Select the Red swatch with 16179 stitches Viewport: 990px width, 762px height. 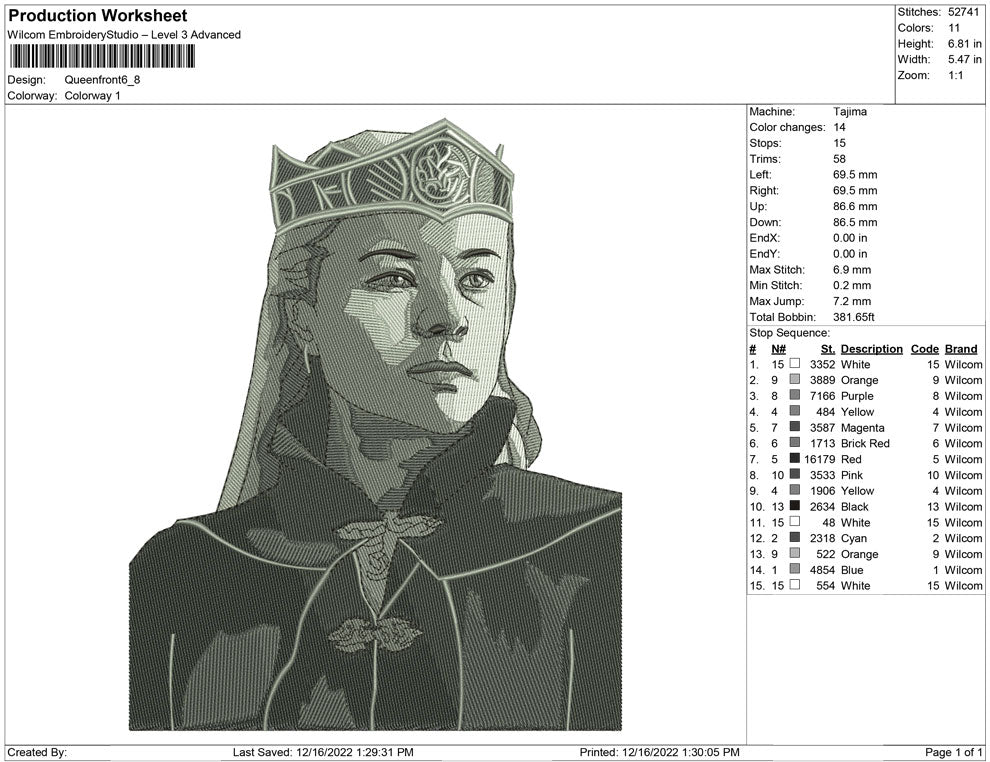tap(795, 458)
